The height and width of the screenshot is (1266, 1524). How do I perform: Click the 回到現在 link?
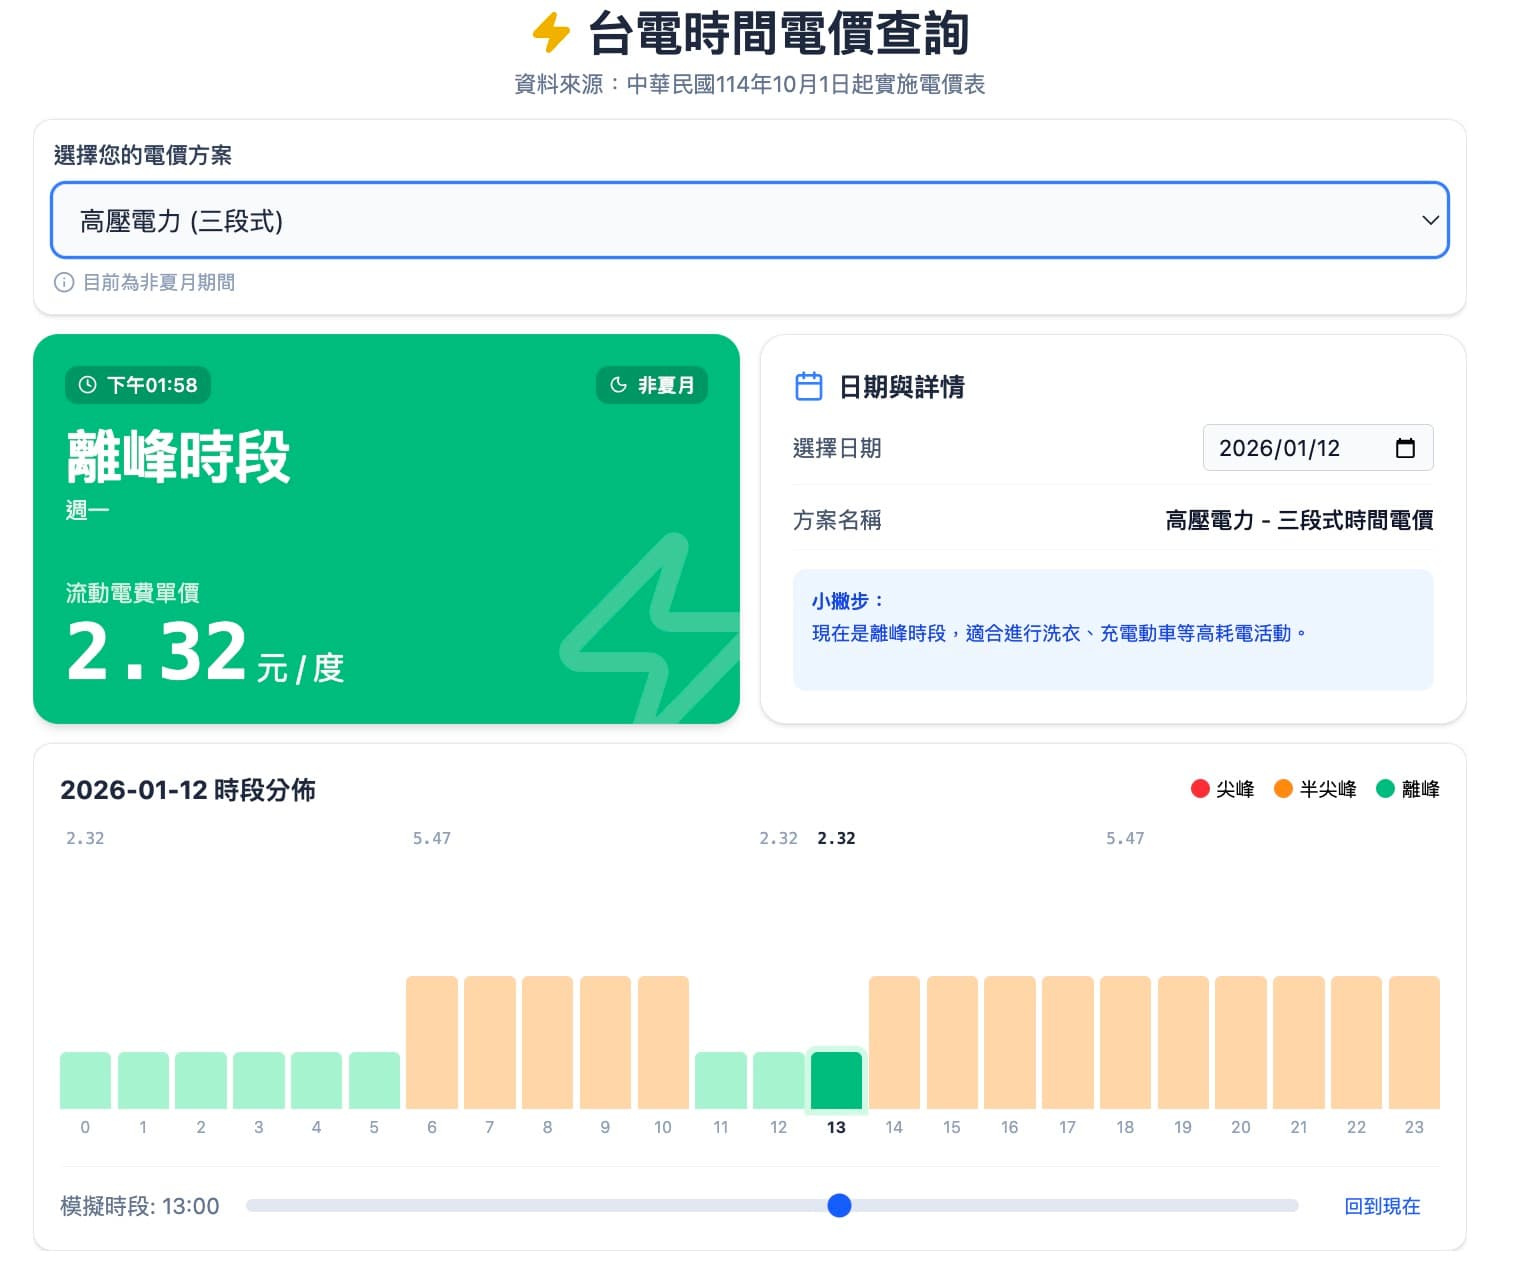coord(1383,1206)
